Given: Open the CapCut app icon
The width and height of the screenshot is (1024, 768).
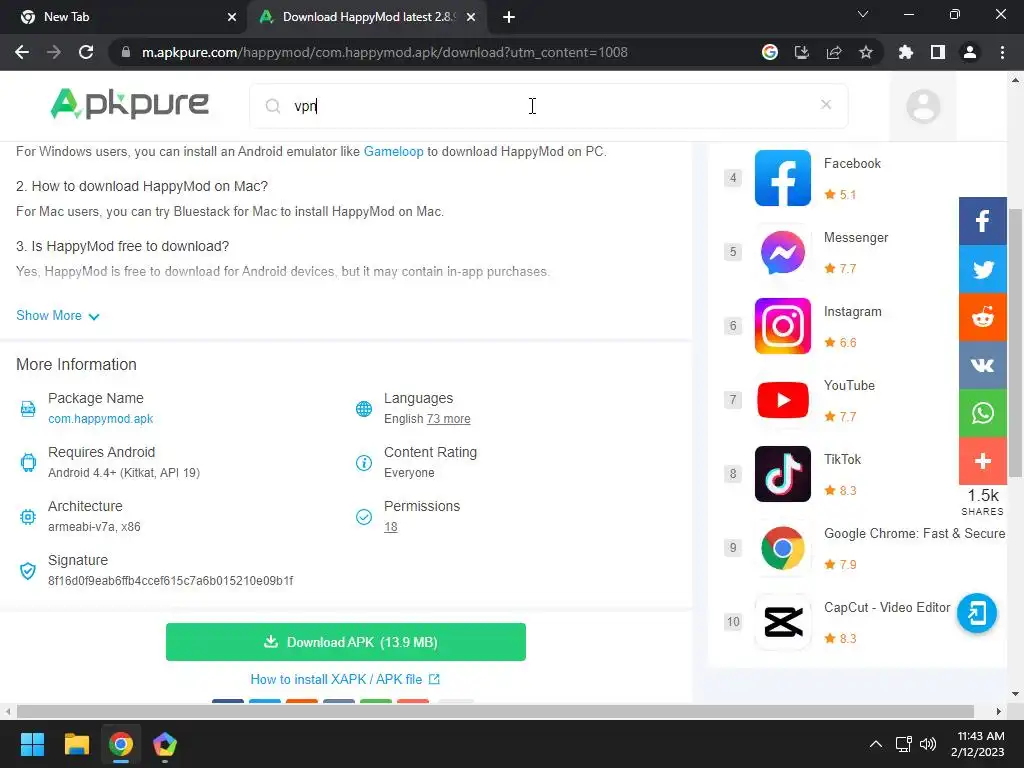Looking at the screenshot, I should click(x=782, y=622).
